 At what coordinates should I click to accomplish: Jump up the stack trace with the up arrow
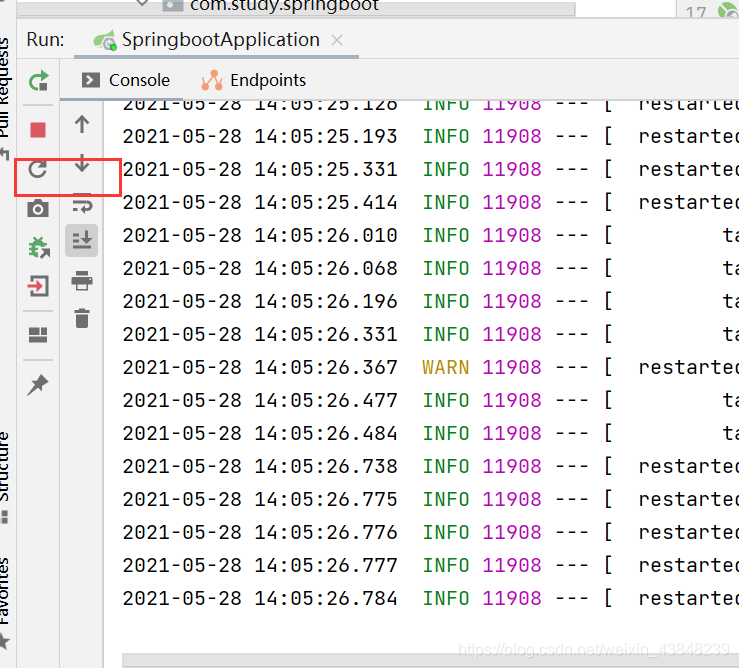click(x=82, y=124)
